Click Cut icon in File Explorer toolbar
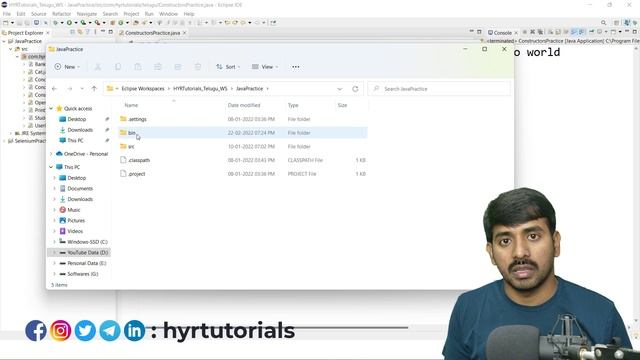The image size is (640, 360). (98, 67)
